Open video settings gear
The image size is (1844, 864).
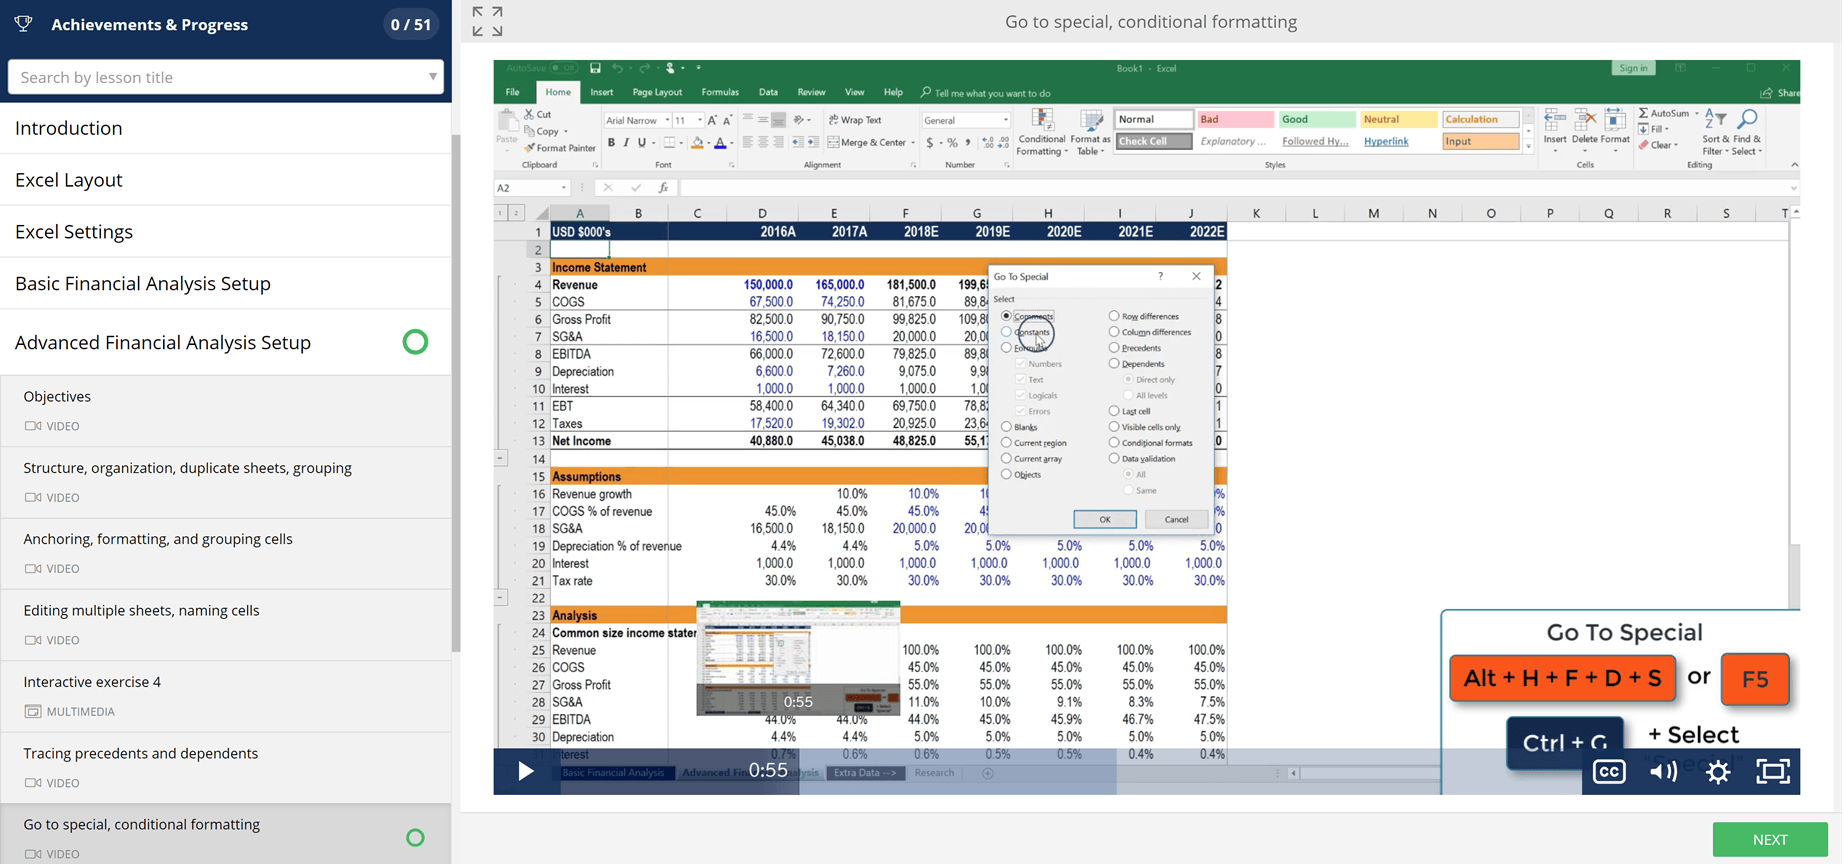pyautogui.click(x=1718, y=771)
